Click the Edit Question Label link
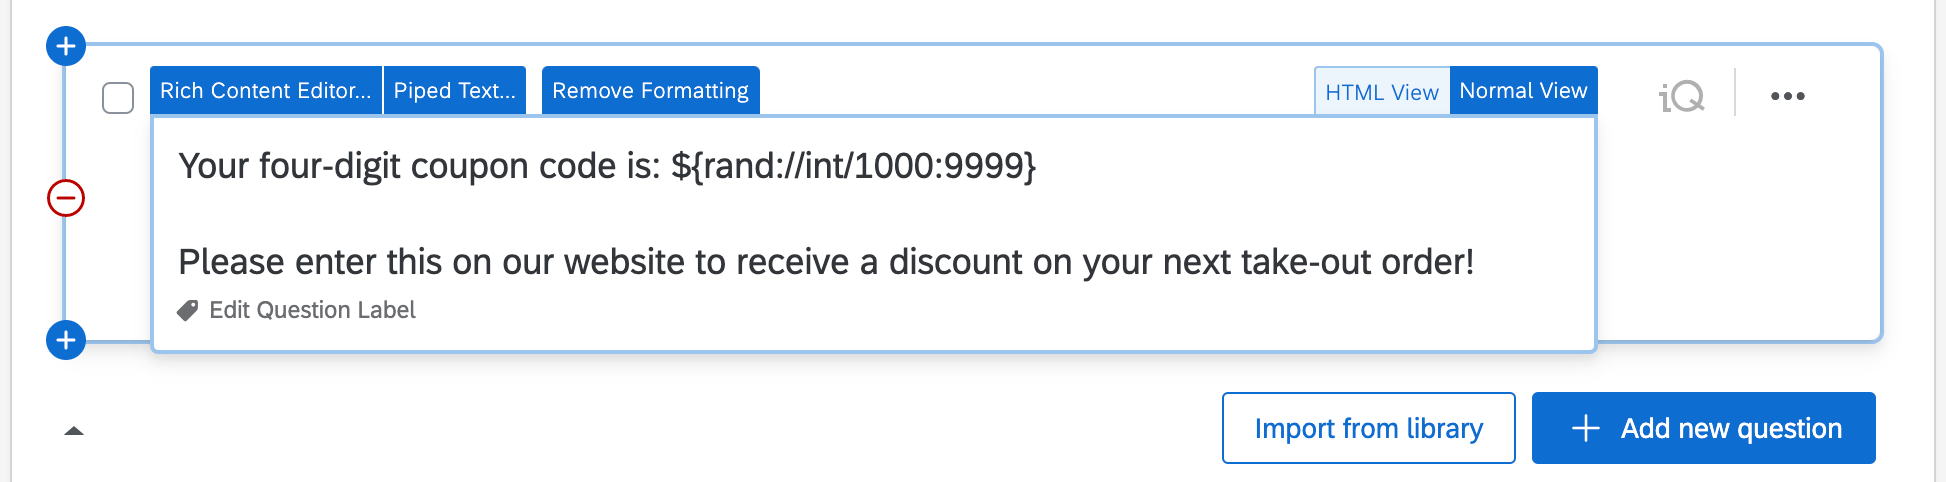The height and width of the screenshot is (482, 1946). 312,310
